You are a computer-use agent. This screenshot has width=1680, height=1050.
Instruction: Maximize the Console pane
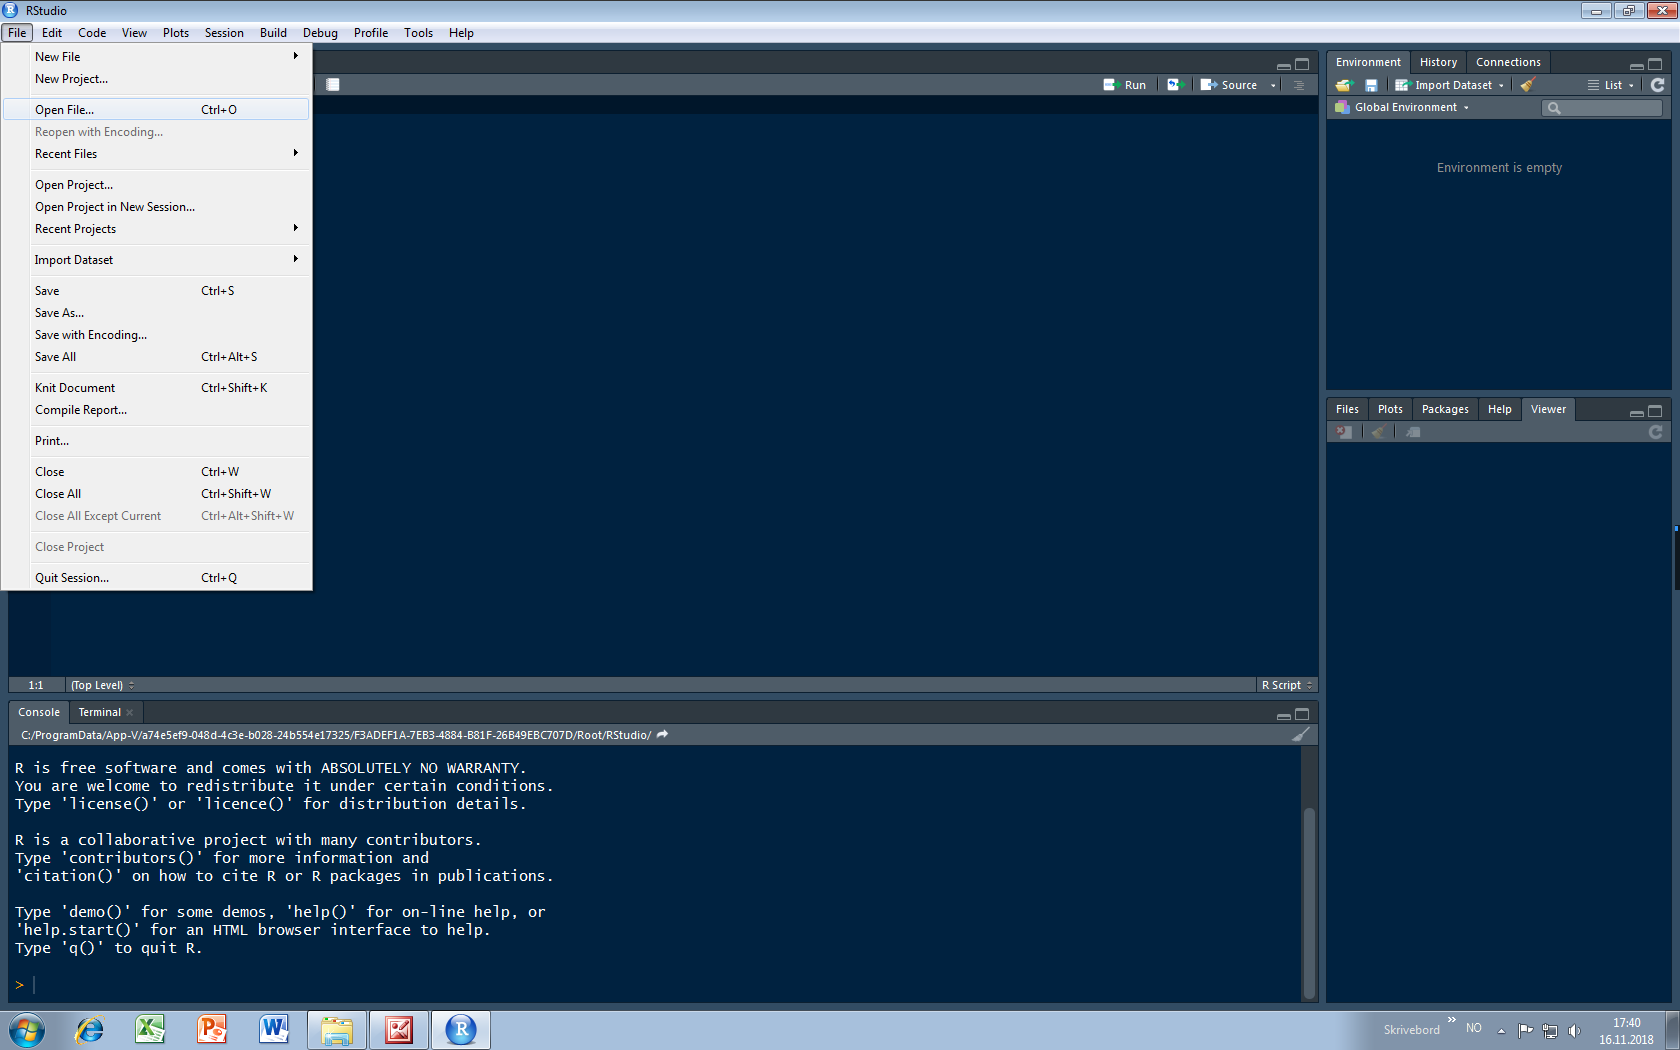[x=1302, y=714]
